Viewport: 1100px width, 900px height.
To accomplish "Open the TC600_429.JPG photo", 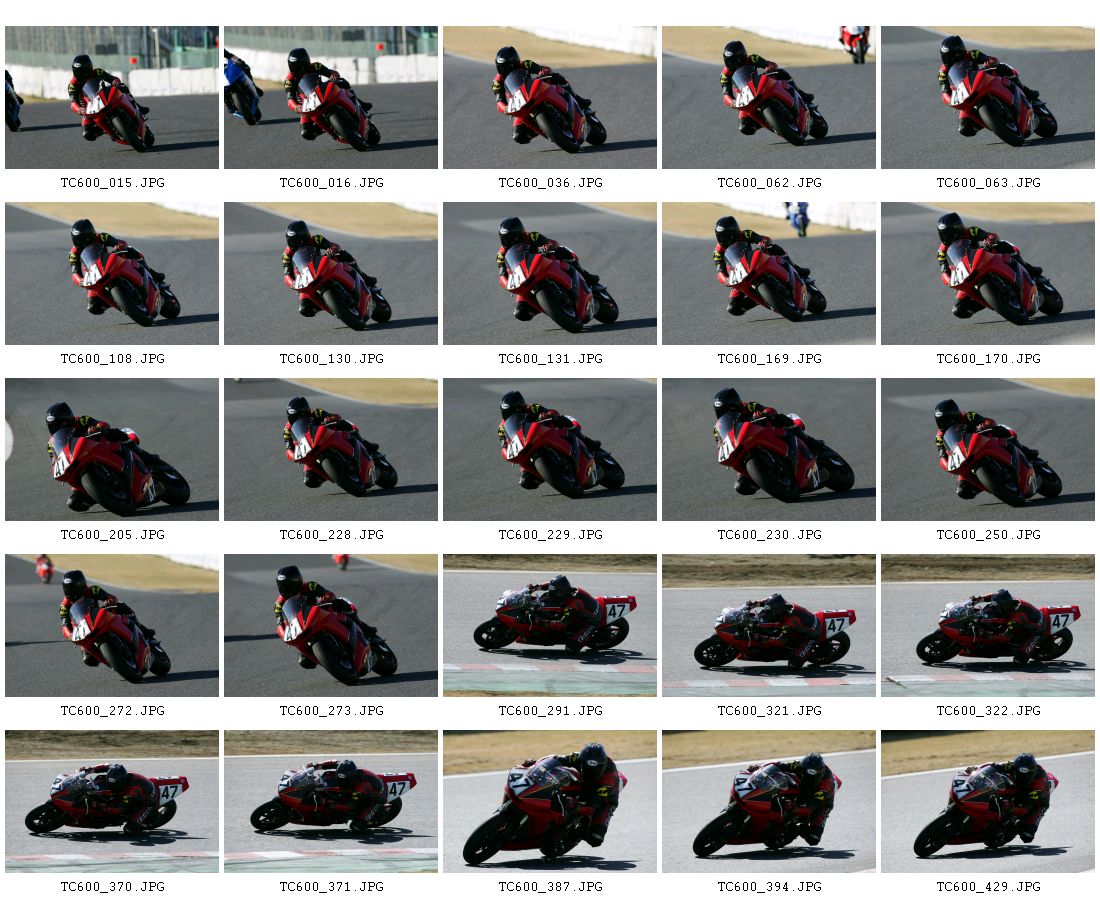I will coord(987,802).
